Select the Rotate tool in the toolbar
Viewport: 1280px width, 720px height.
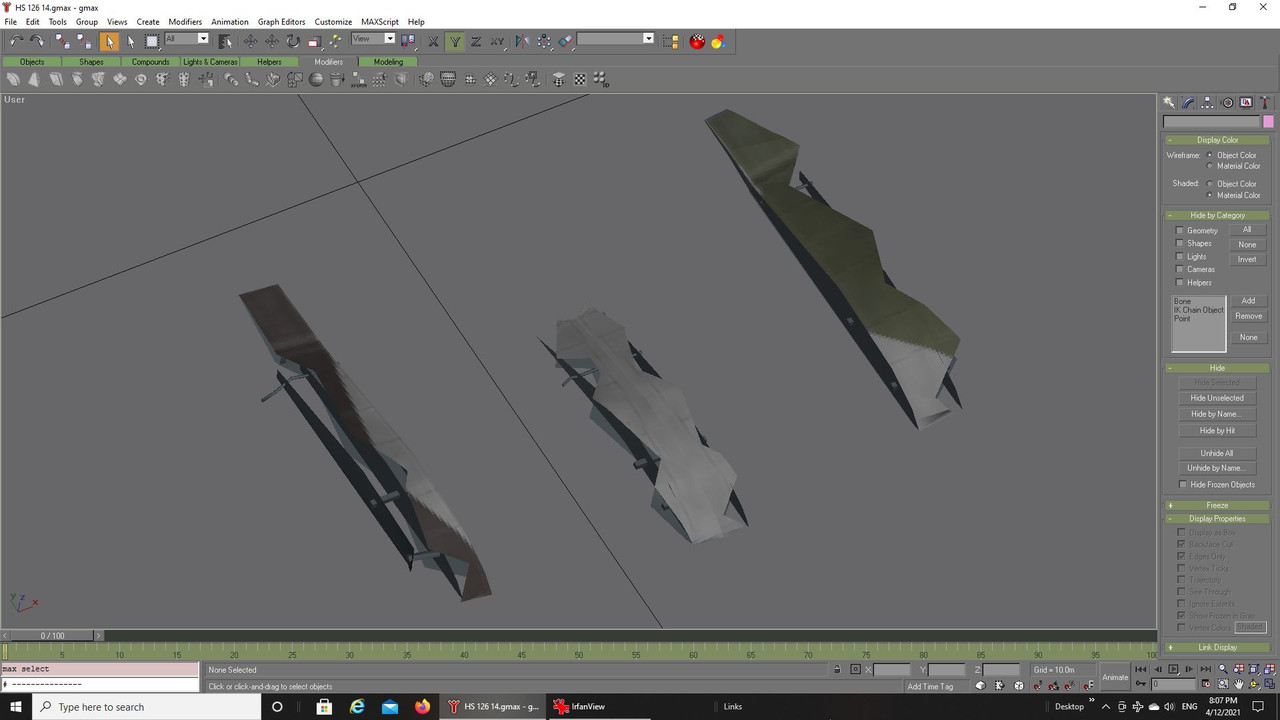click(293, 41)
